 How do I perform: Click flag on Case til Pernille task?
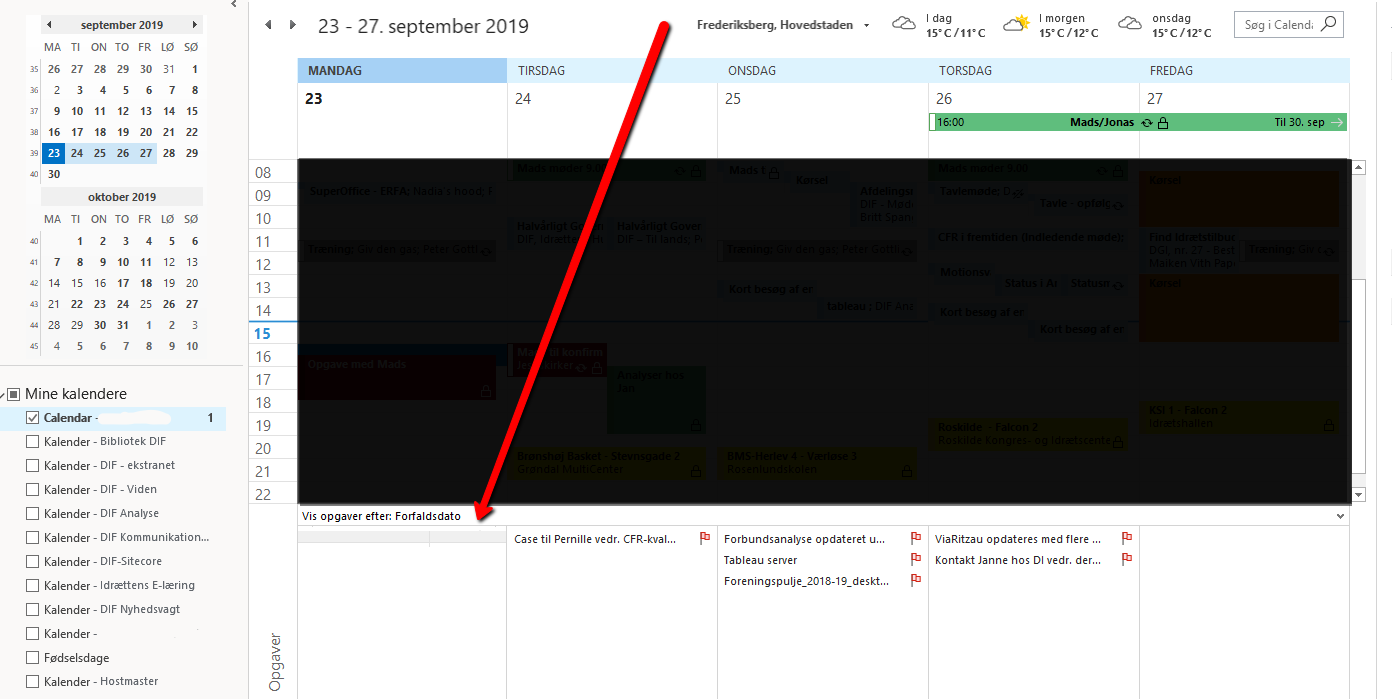[704, 539]
